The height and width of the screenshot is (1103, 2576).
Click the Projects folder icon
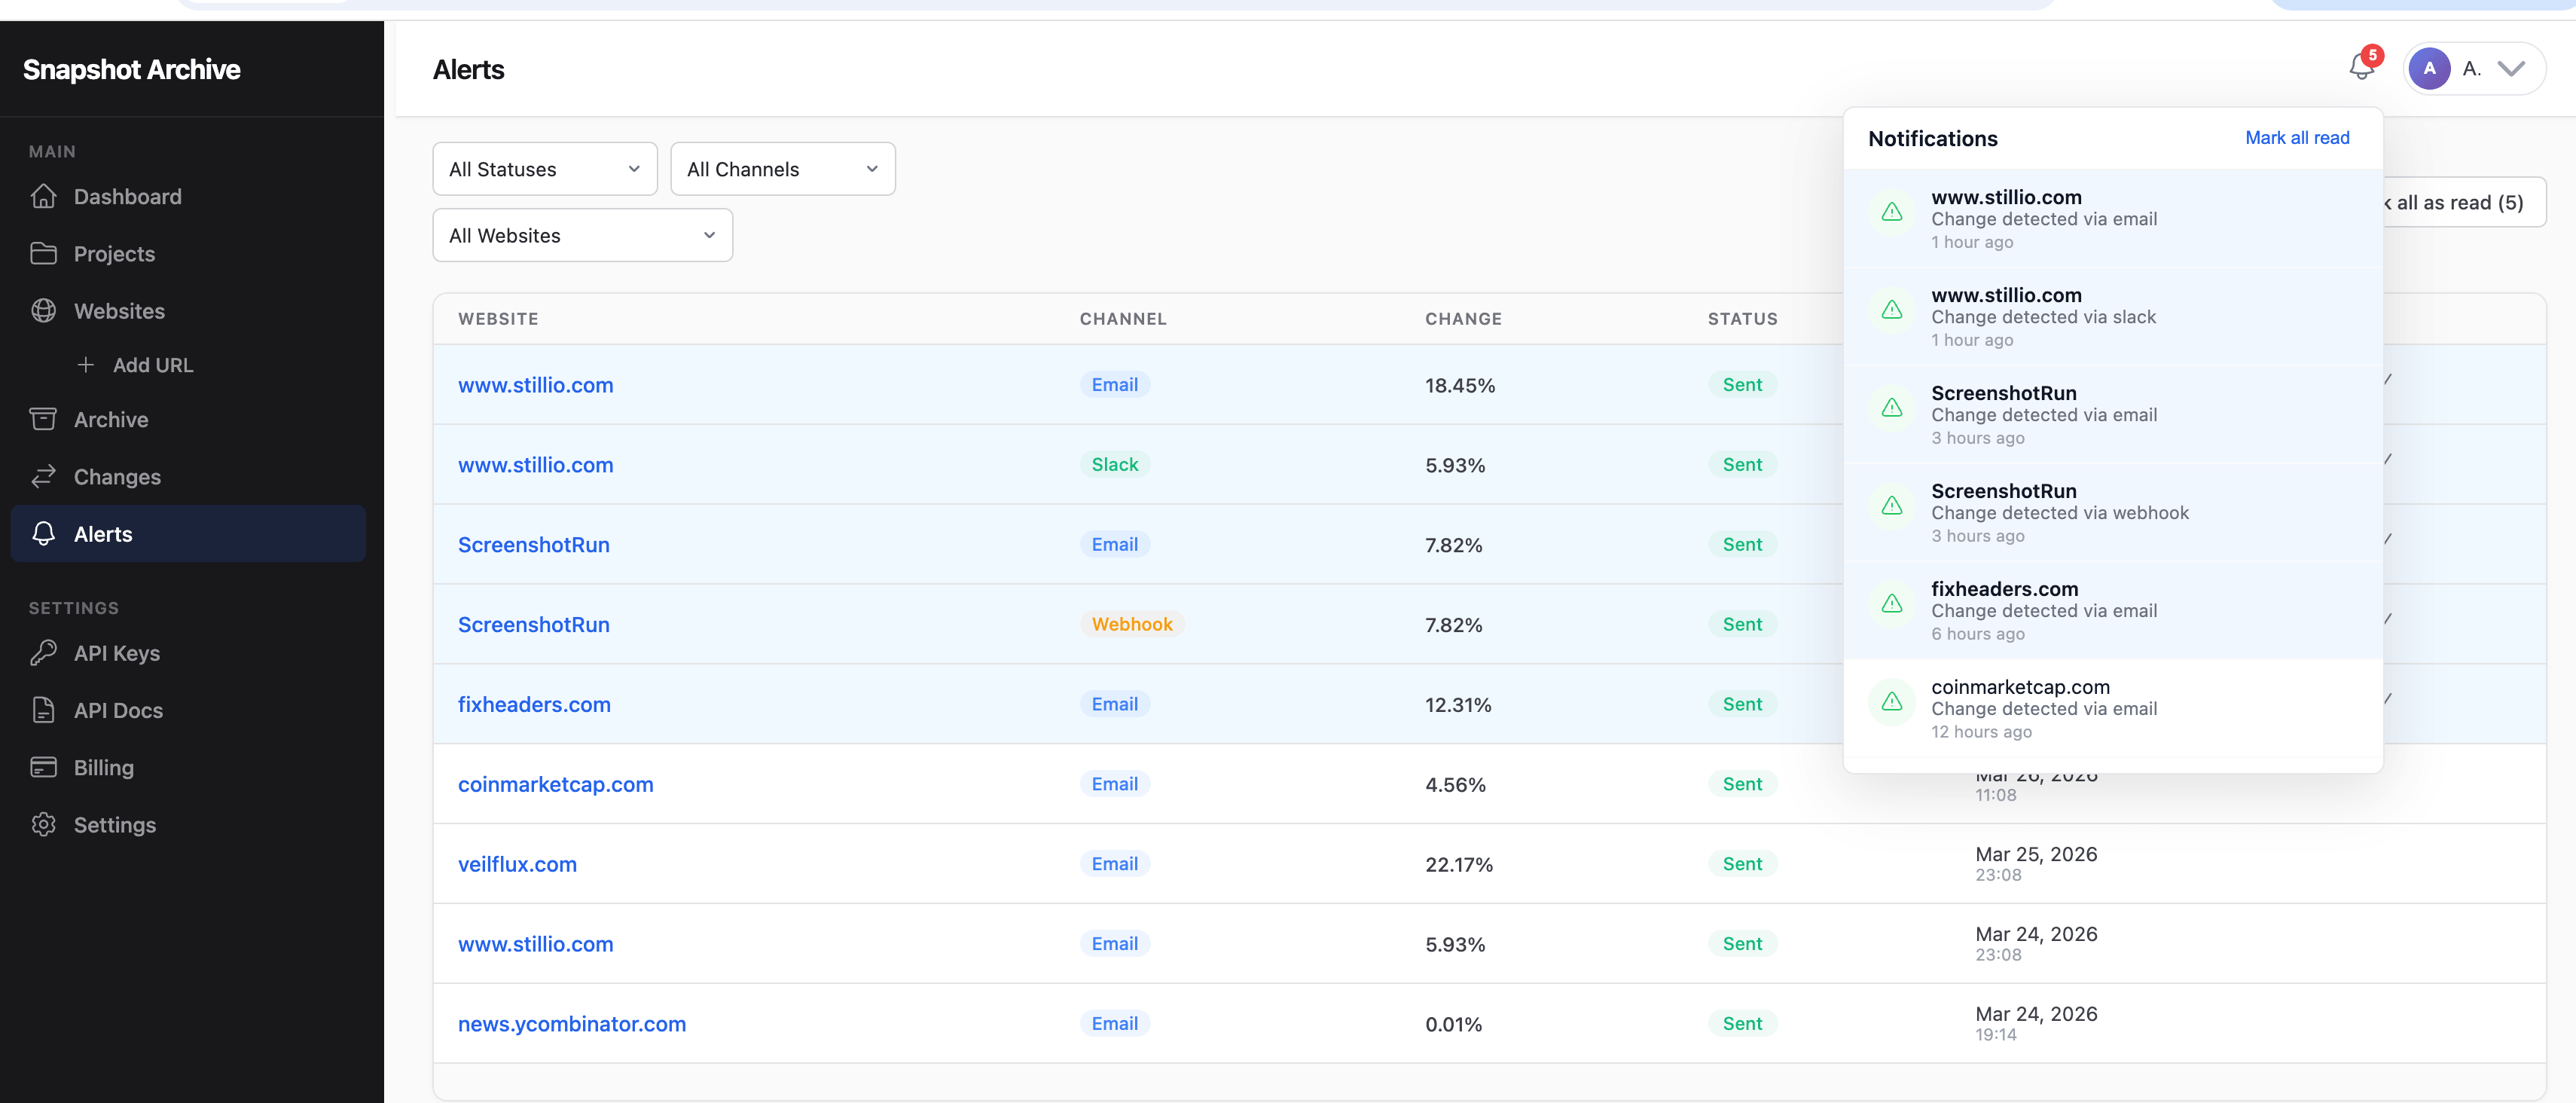coord(43,253)
